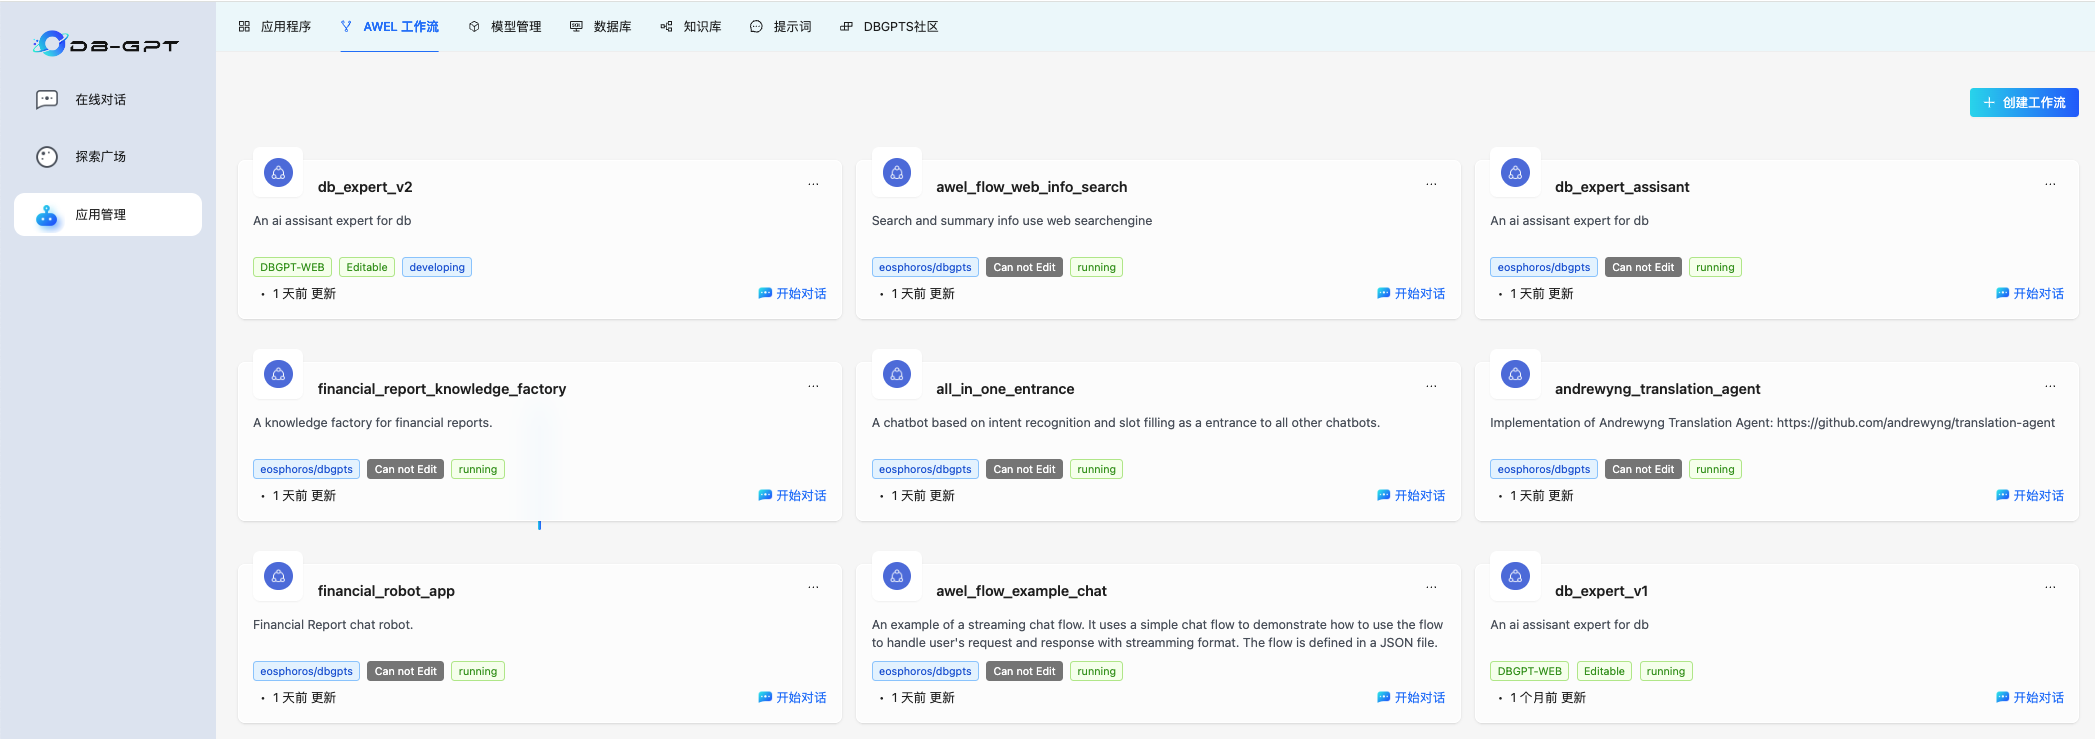
Task: Click the 创建工作流 button
Action: 2024,102
